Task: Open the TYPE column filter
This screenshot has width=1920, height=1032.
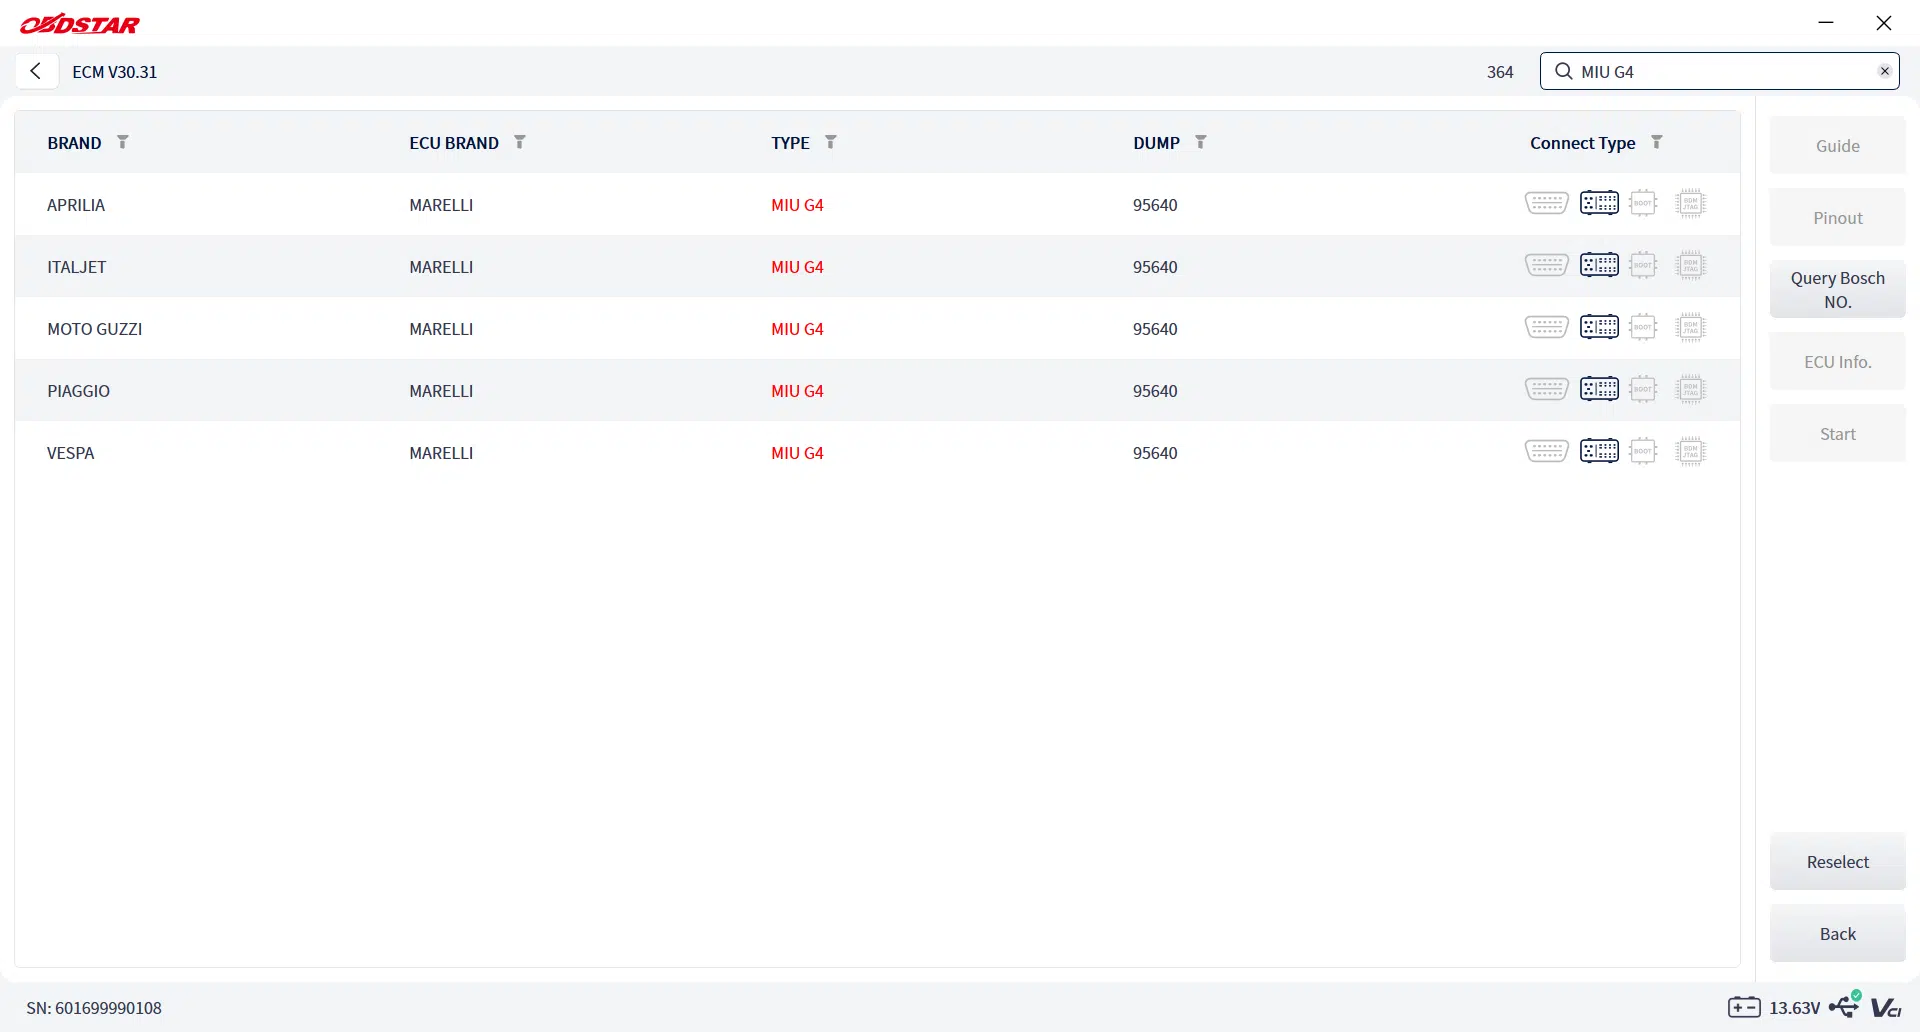Action: 831,142
